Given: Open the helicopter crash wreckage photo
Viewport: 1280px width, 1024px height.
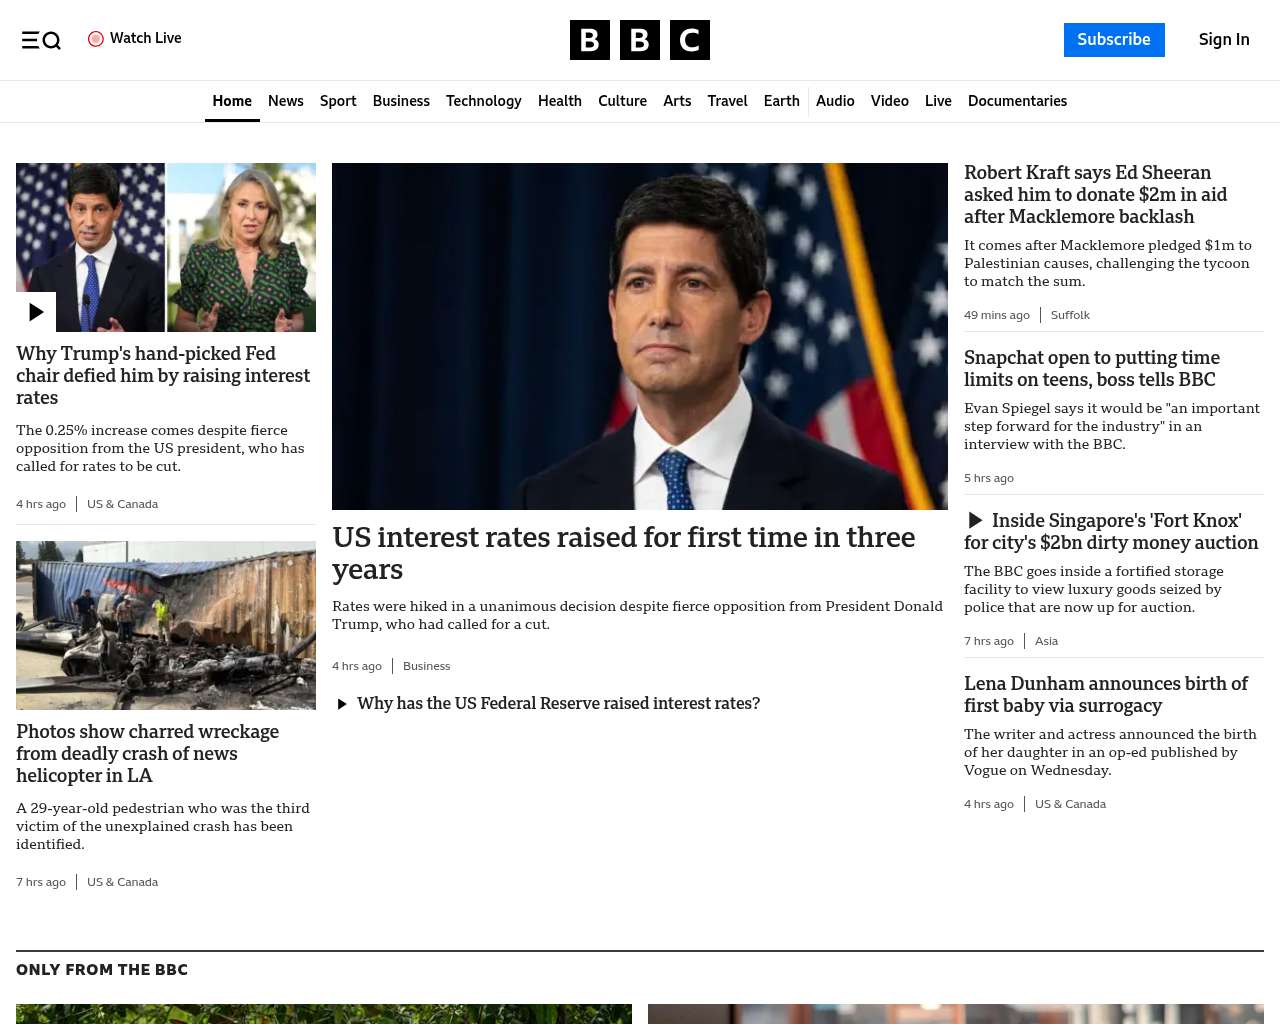Looking at the screenshot, I should tap(166, 625).
